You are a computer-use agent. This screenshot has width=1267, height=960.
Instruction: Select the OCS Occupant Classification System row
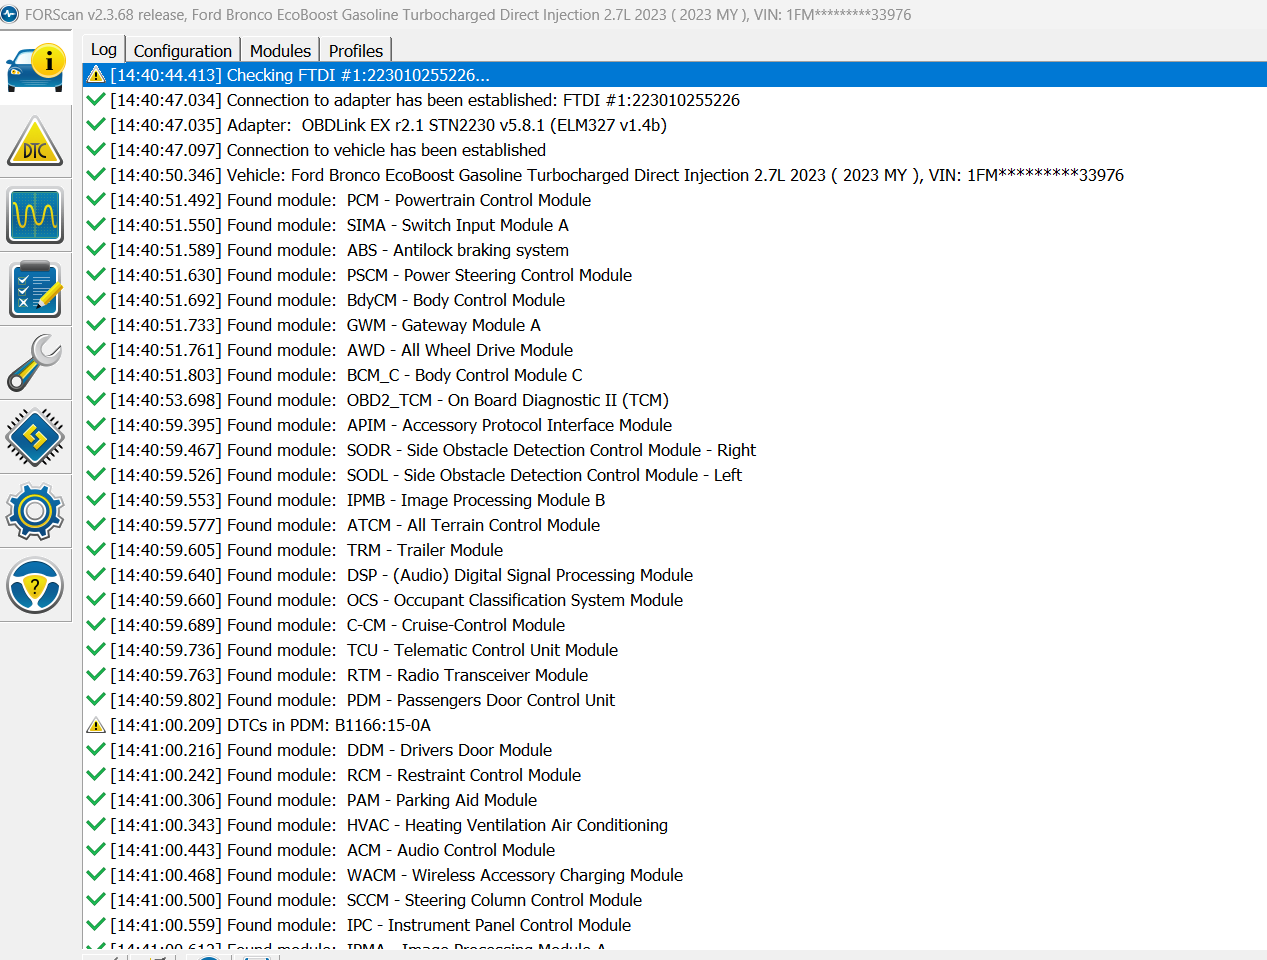click(x=674, y=600)
